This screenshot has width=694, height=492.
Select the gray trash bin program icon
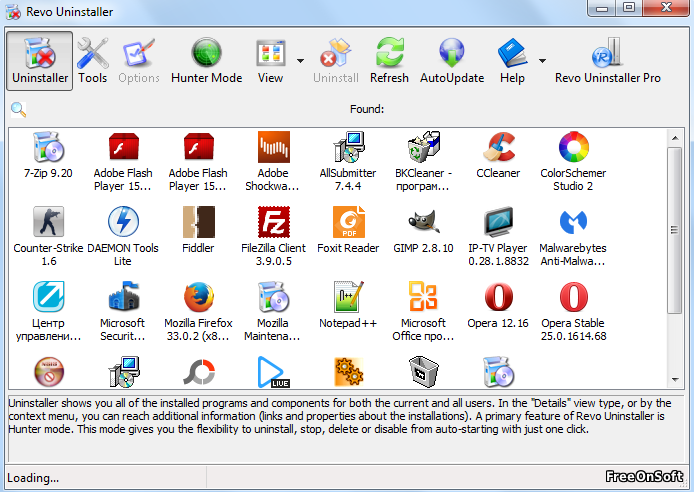(x=424, y=372)
